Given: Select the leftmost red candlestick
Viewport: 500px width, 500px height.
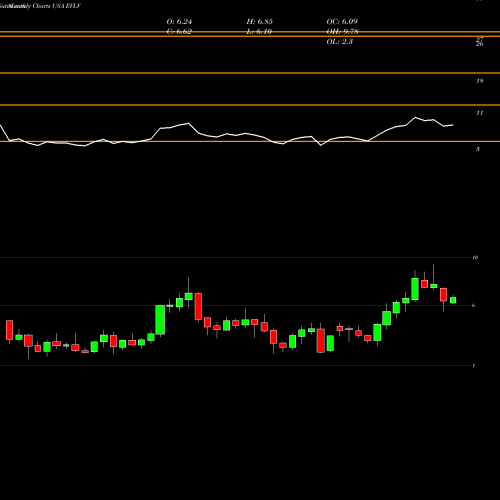Looking at the screenshot, I should click(9, 330).
